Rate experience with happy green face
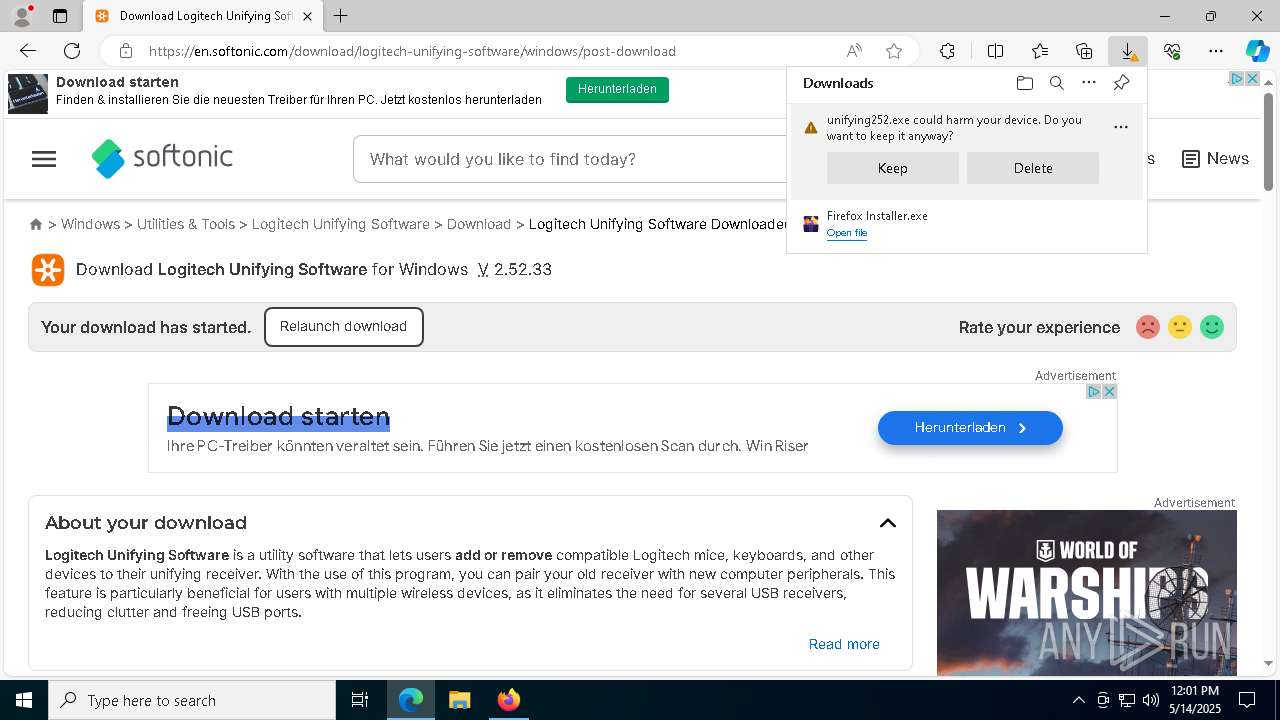This screenshot has width=1280, height=720. (x=1212, y=327)
